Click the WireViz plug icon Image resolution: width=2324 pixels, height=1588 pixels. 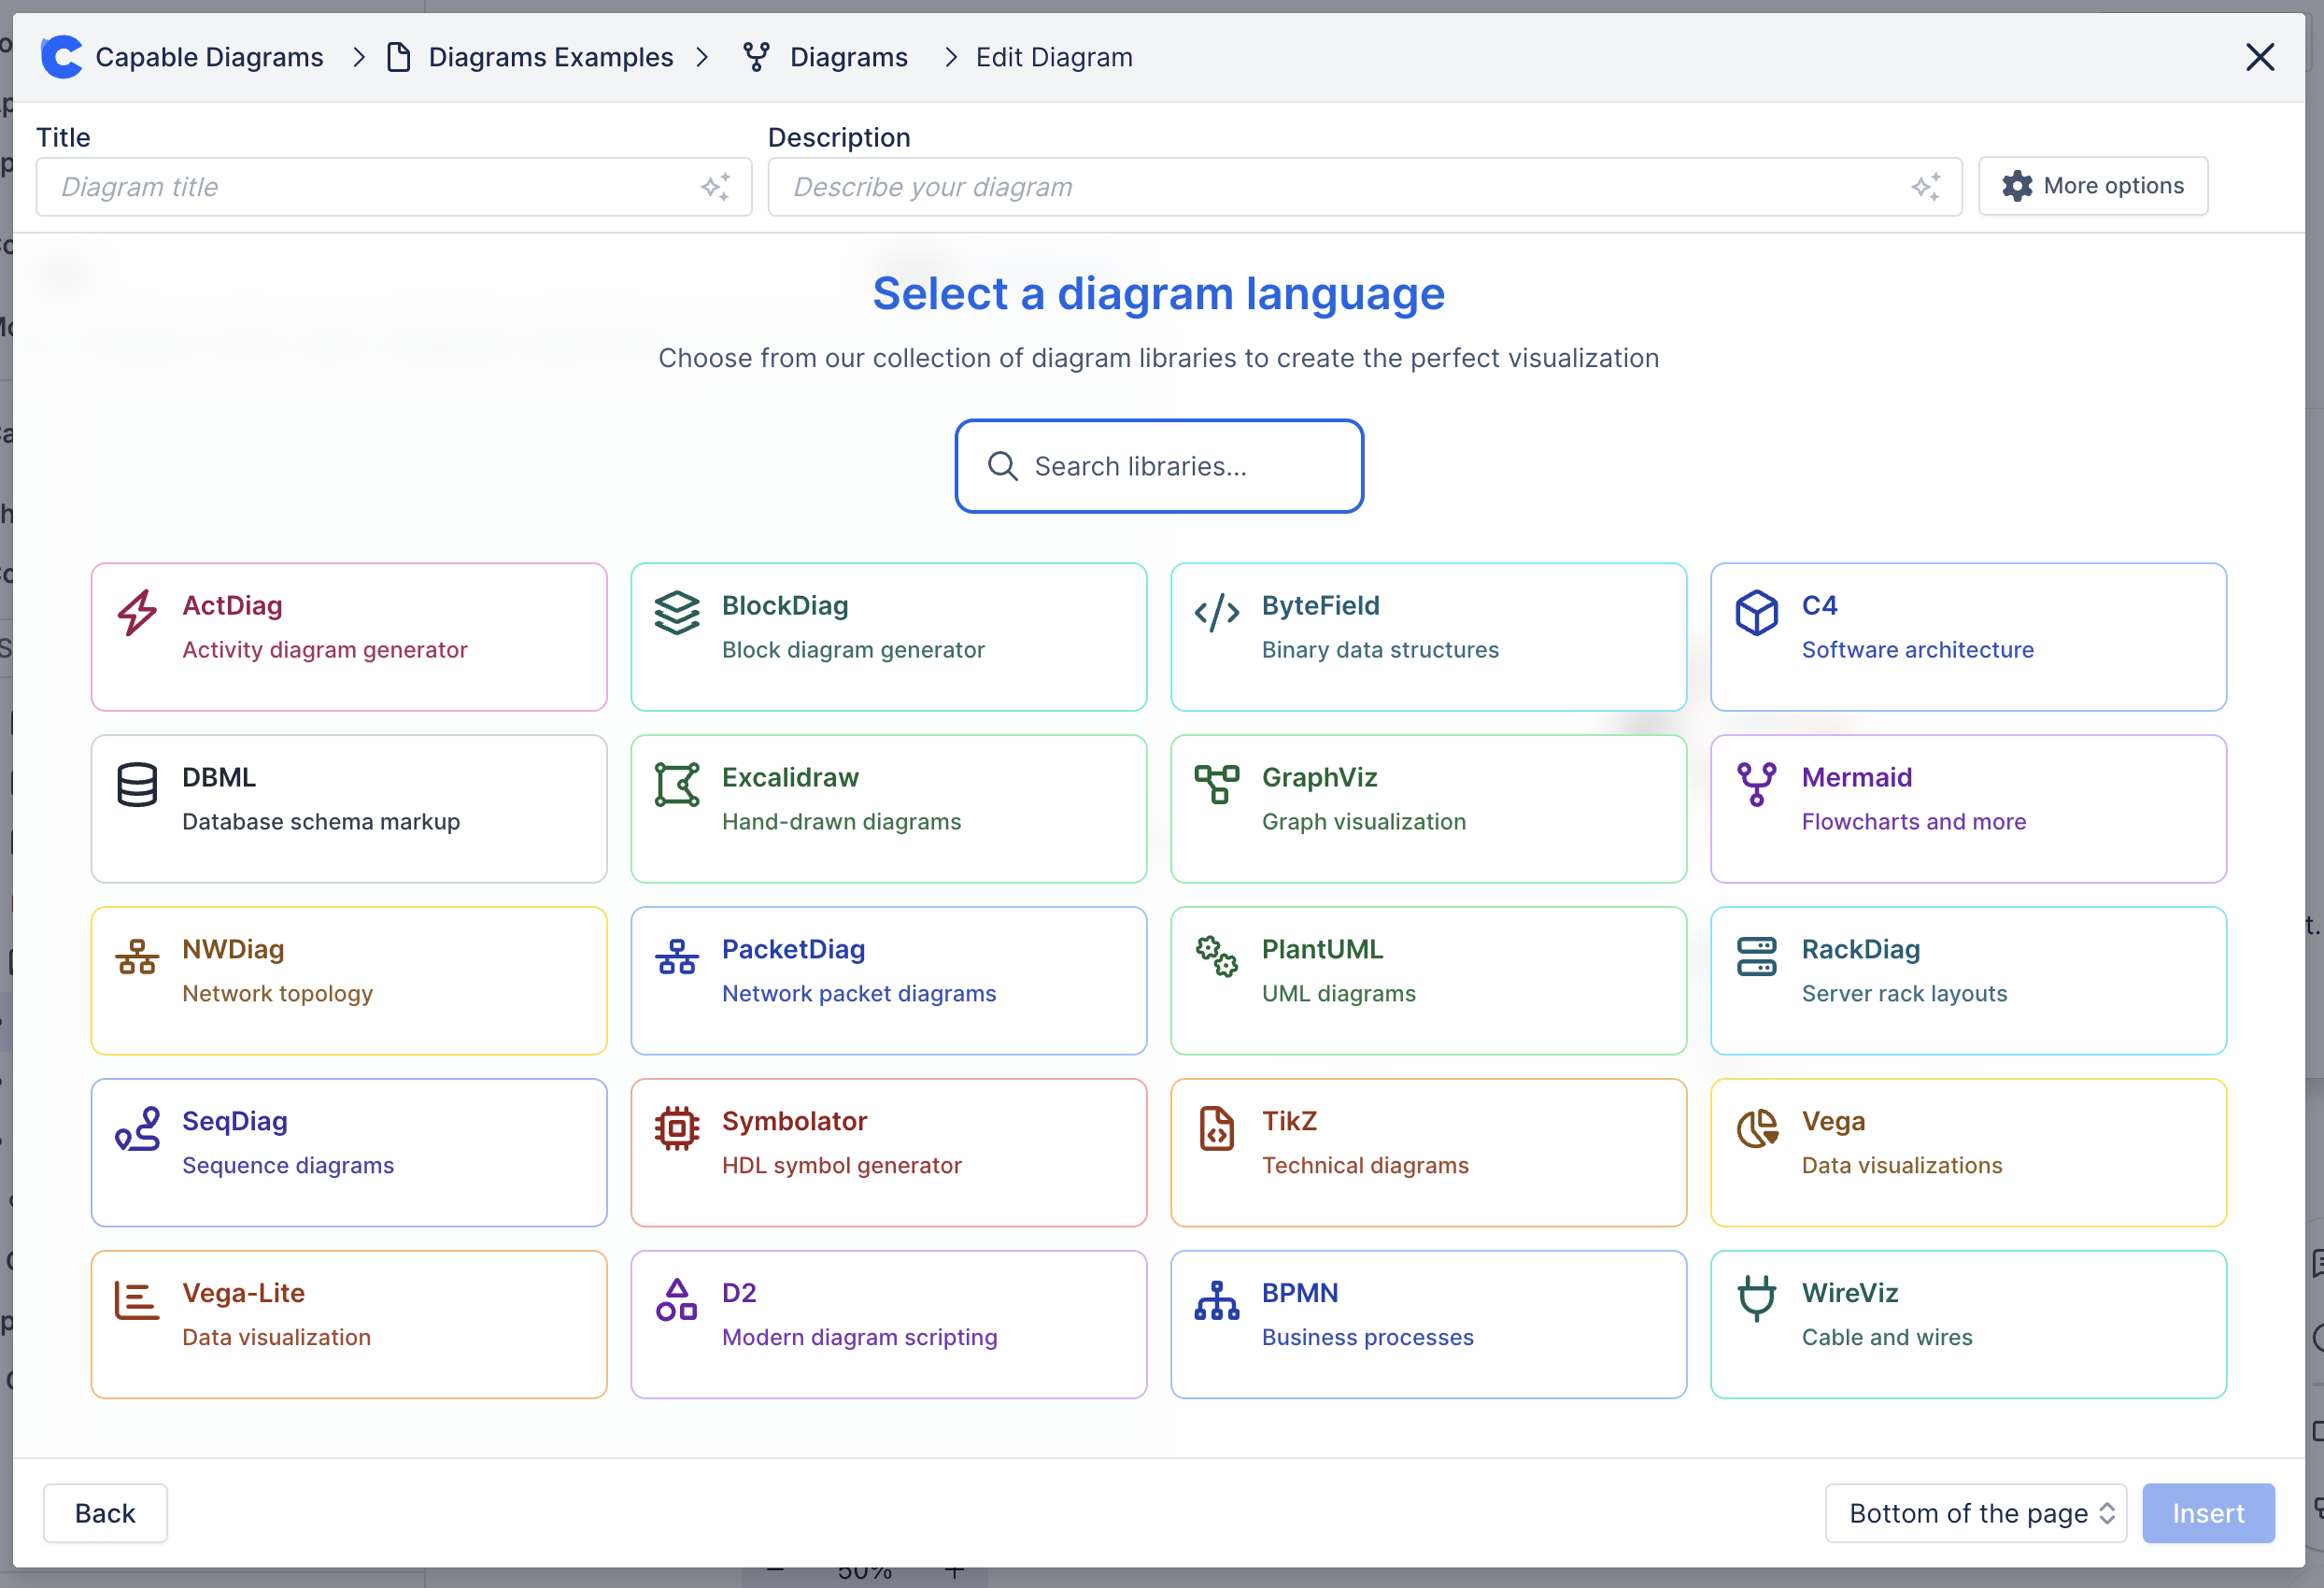pos(1757,1300)
